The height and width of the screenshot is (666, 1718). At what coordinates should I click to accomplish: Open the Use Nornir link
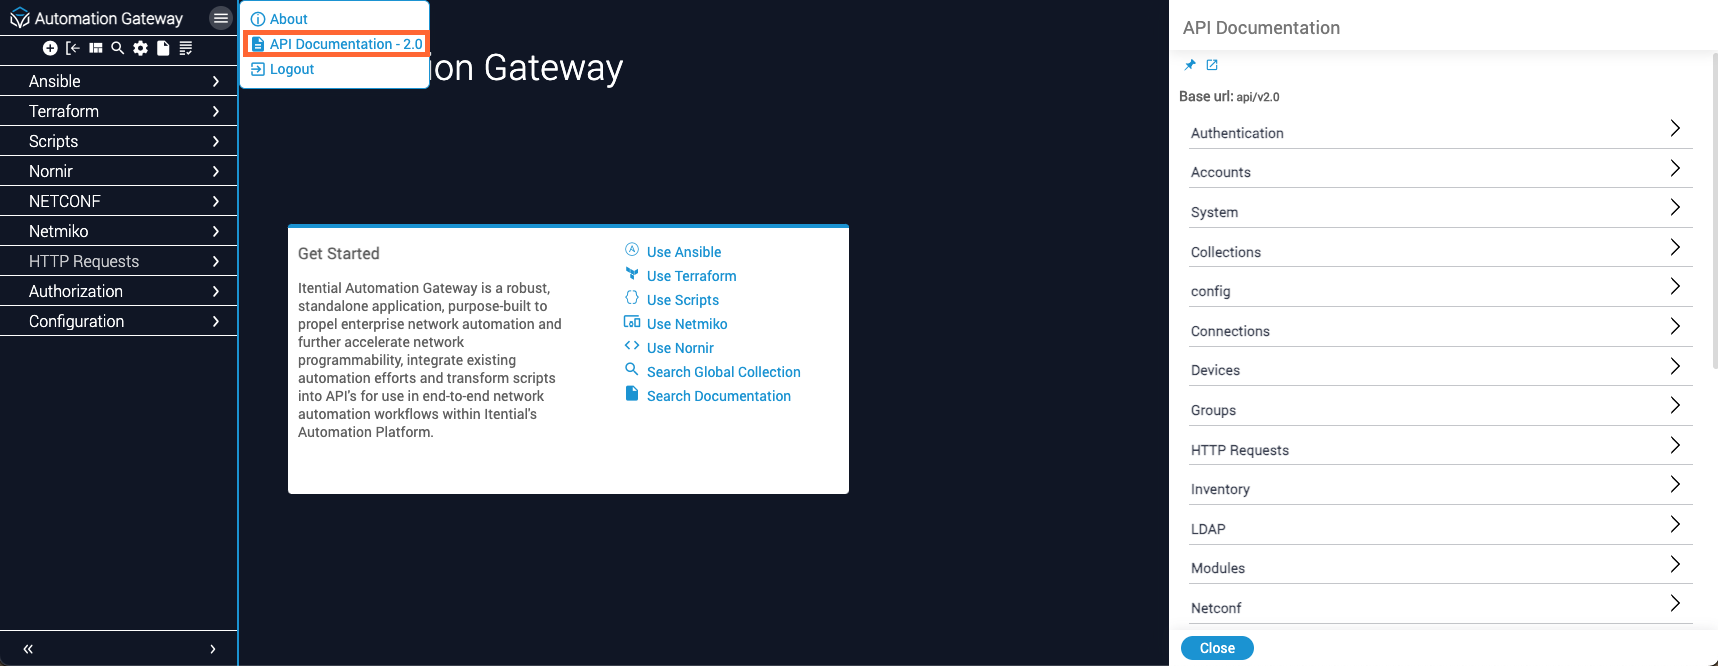(x=680, y=348)
